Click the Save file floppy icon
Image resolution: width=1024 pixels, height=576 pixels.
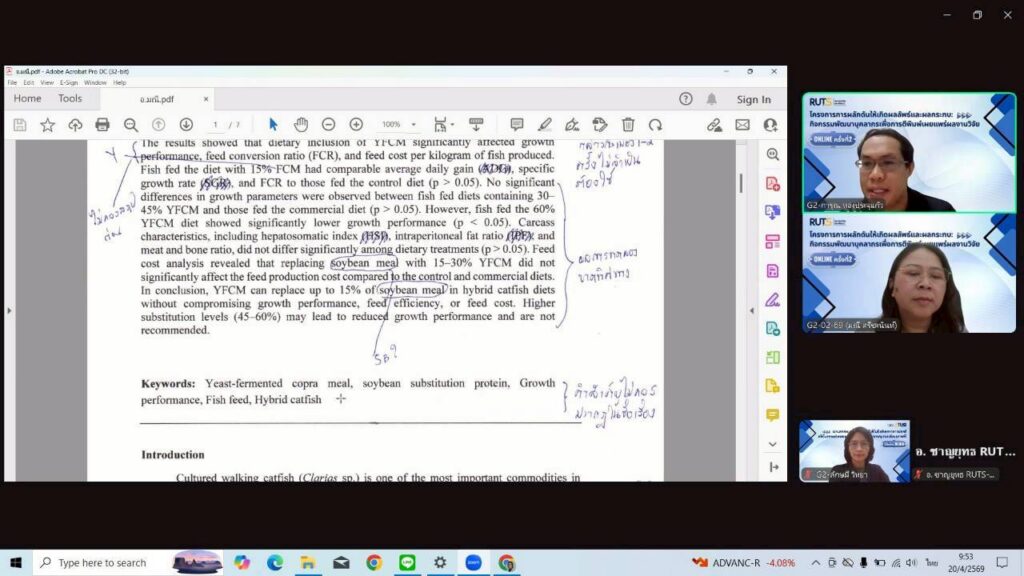click(x=19, y=125)
